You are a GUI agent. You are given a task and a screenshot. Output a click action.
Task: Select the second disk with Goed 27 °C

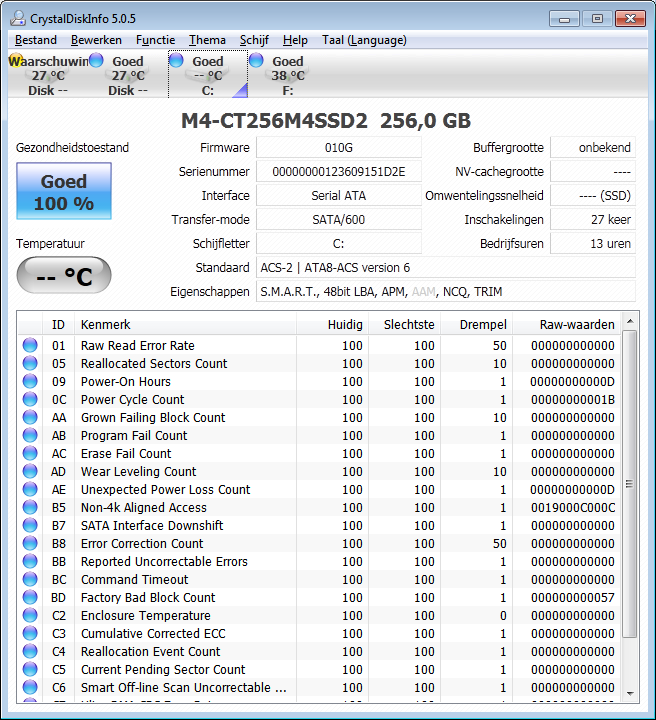[x=97, y=61]
